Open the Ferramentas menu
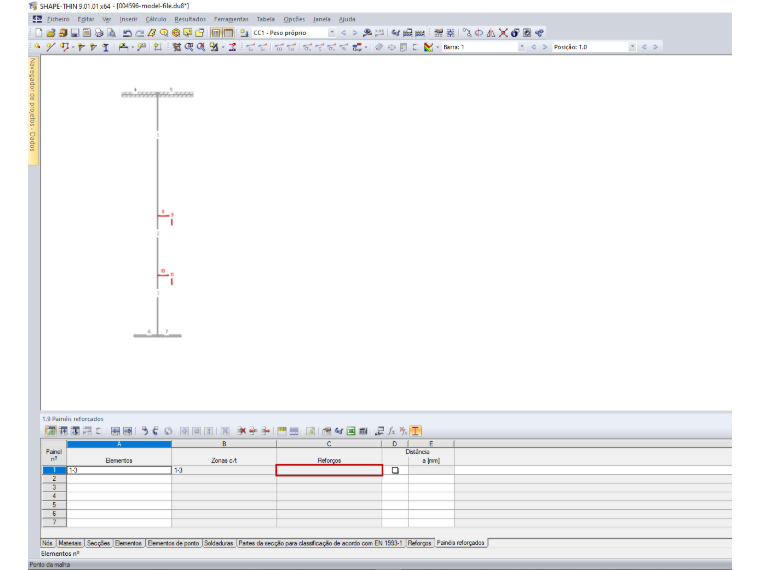This screenshot has height=570, width=760. (231, 19)
